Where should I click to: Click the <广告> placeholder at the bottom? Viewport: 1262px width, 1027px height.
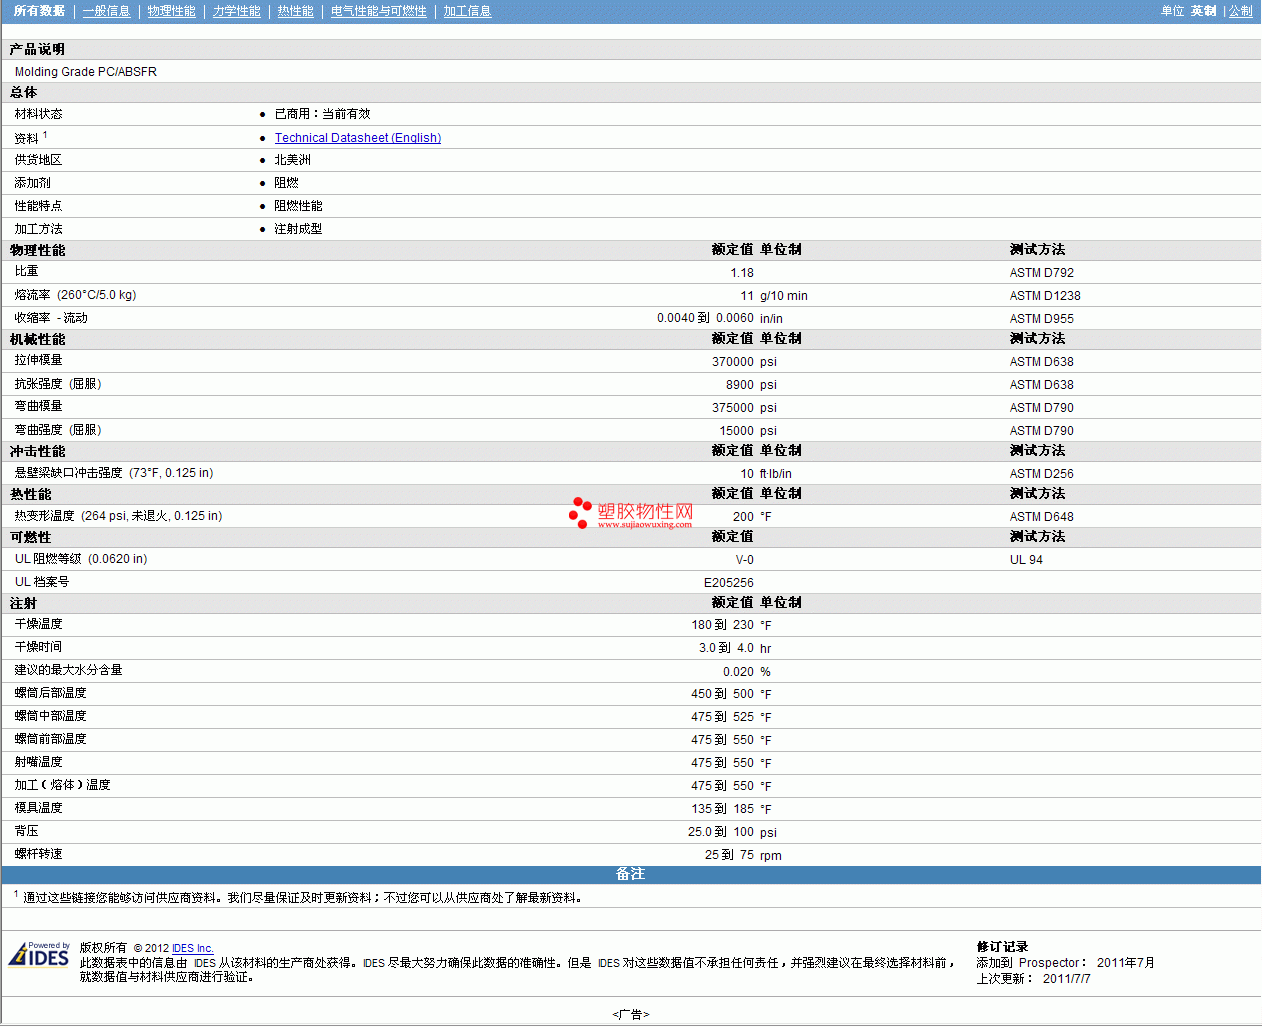click(x=630, y=1014)
